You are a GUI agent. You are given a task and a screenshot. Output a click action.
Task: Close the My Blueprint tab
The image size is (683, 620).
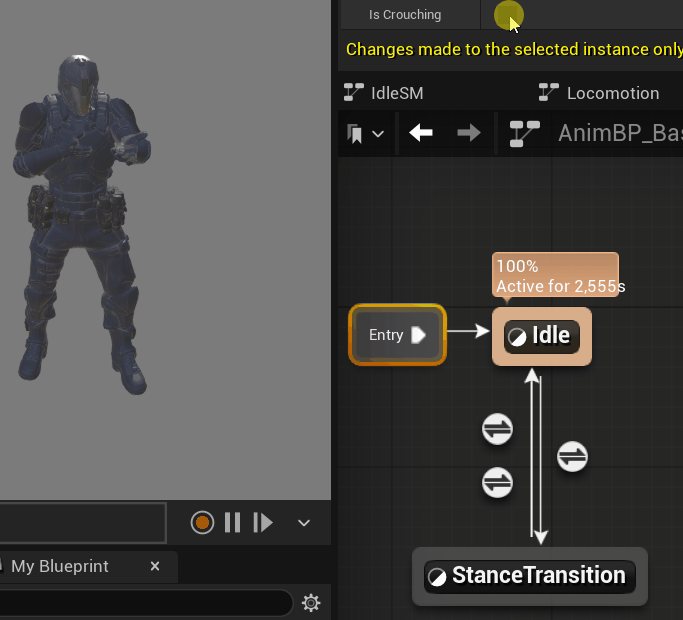155,566
